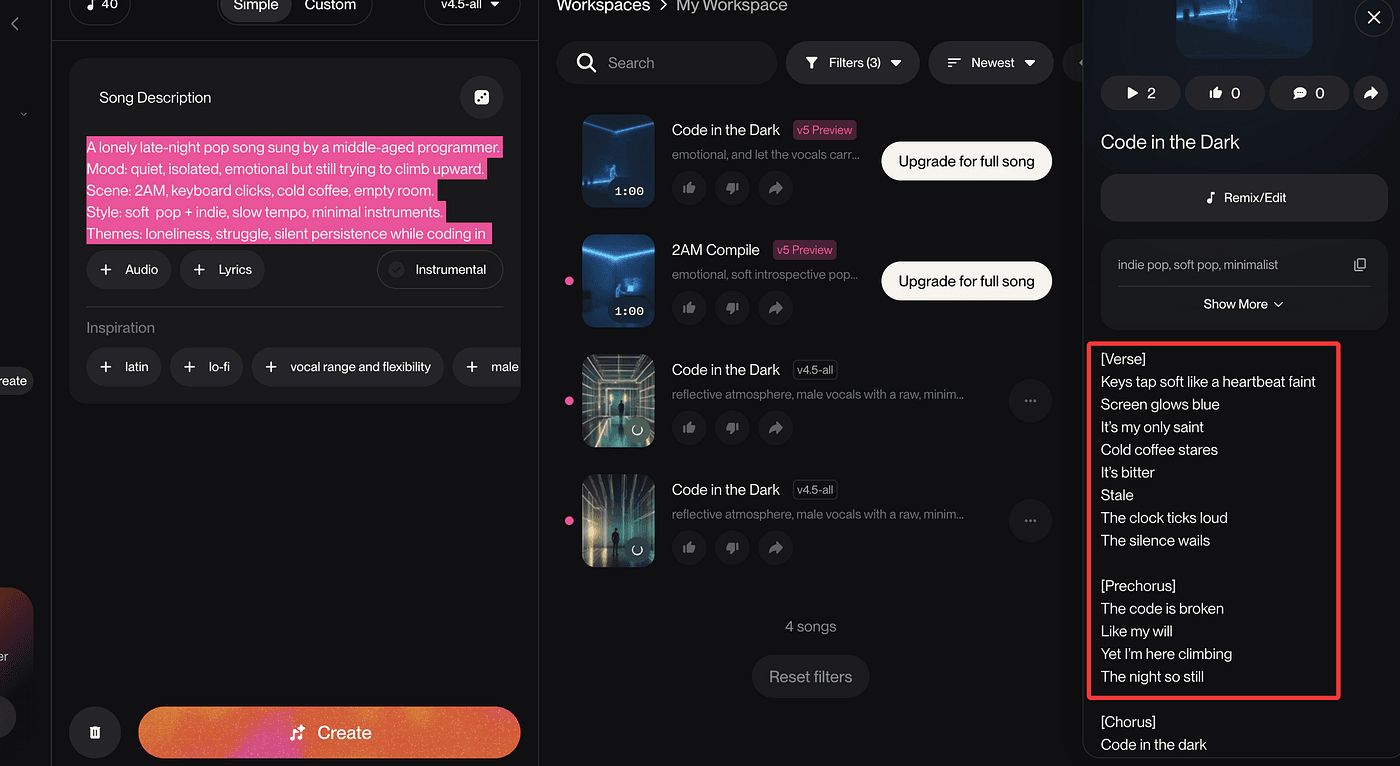Viewport: 1400px width, 766px height.
Task: Go to Workspaces breadcrumb
Action: [x=601, y=6]
